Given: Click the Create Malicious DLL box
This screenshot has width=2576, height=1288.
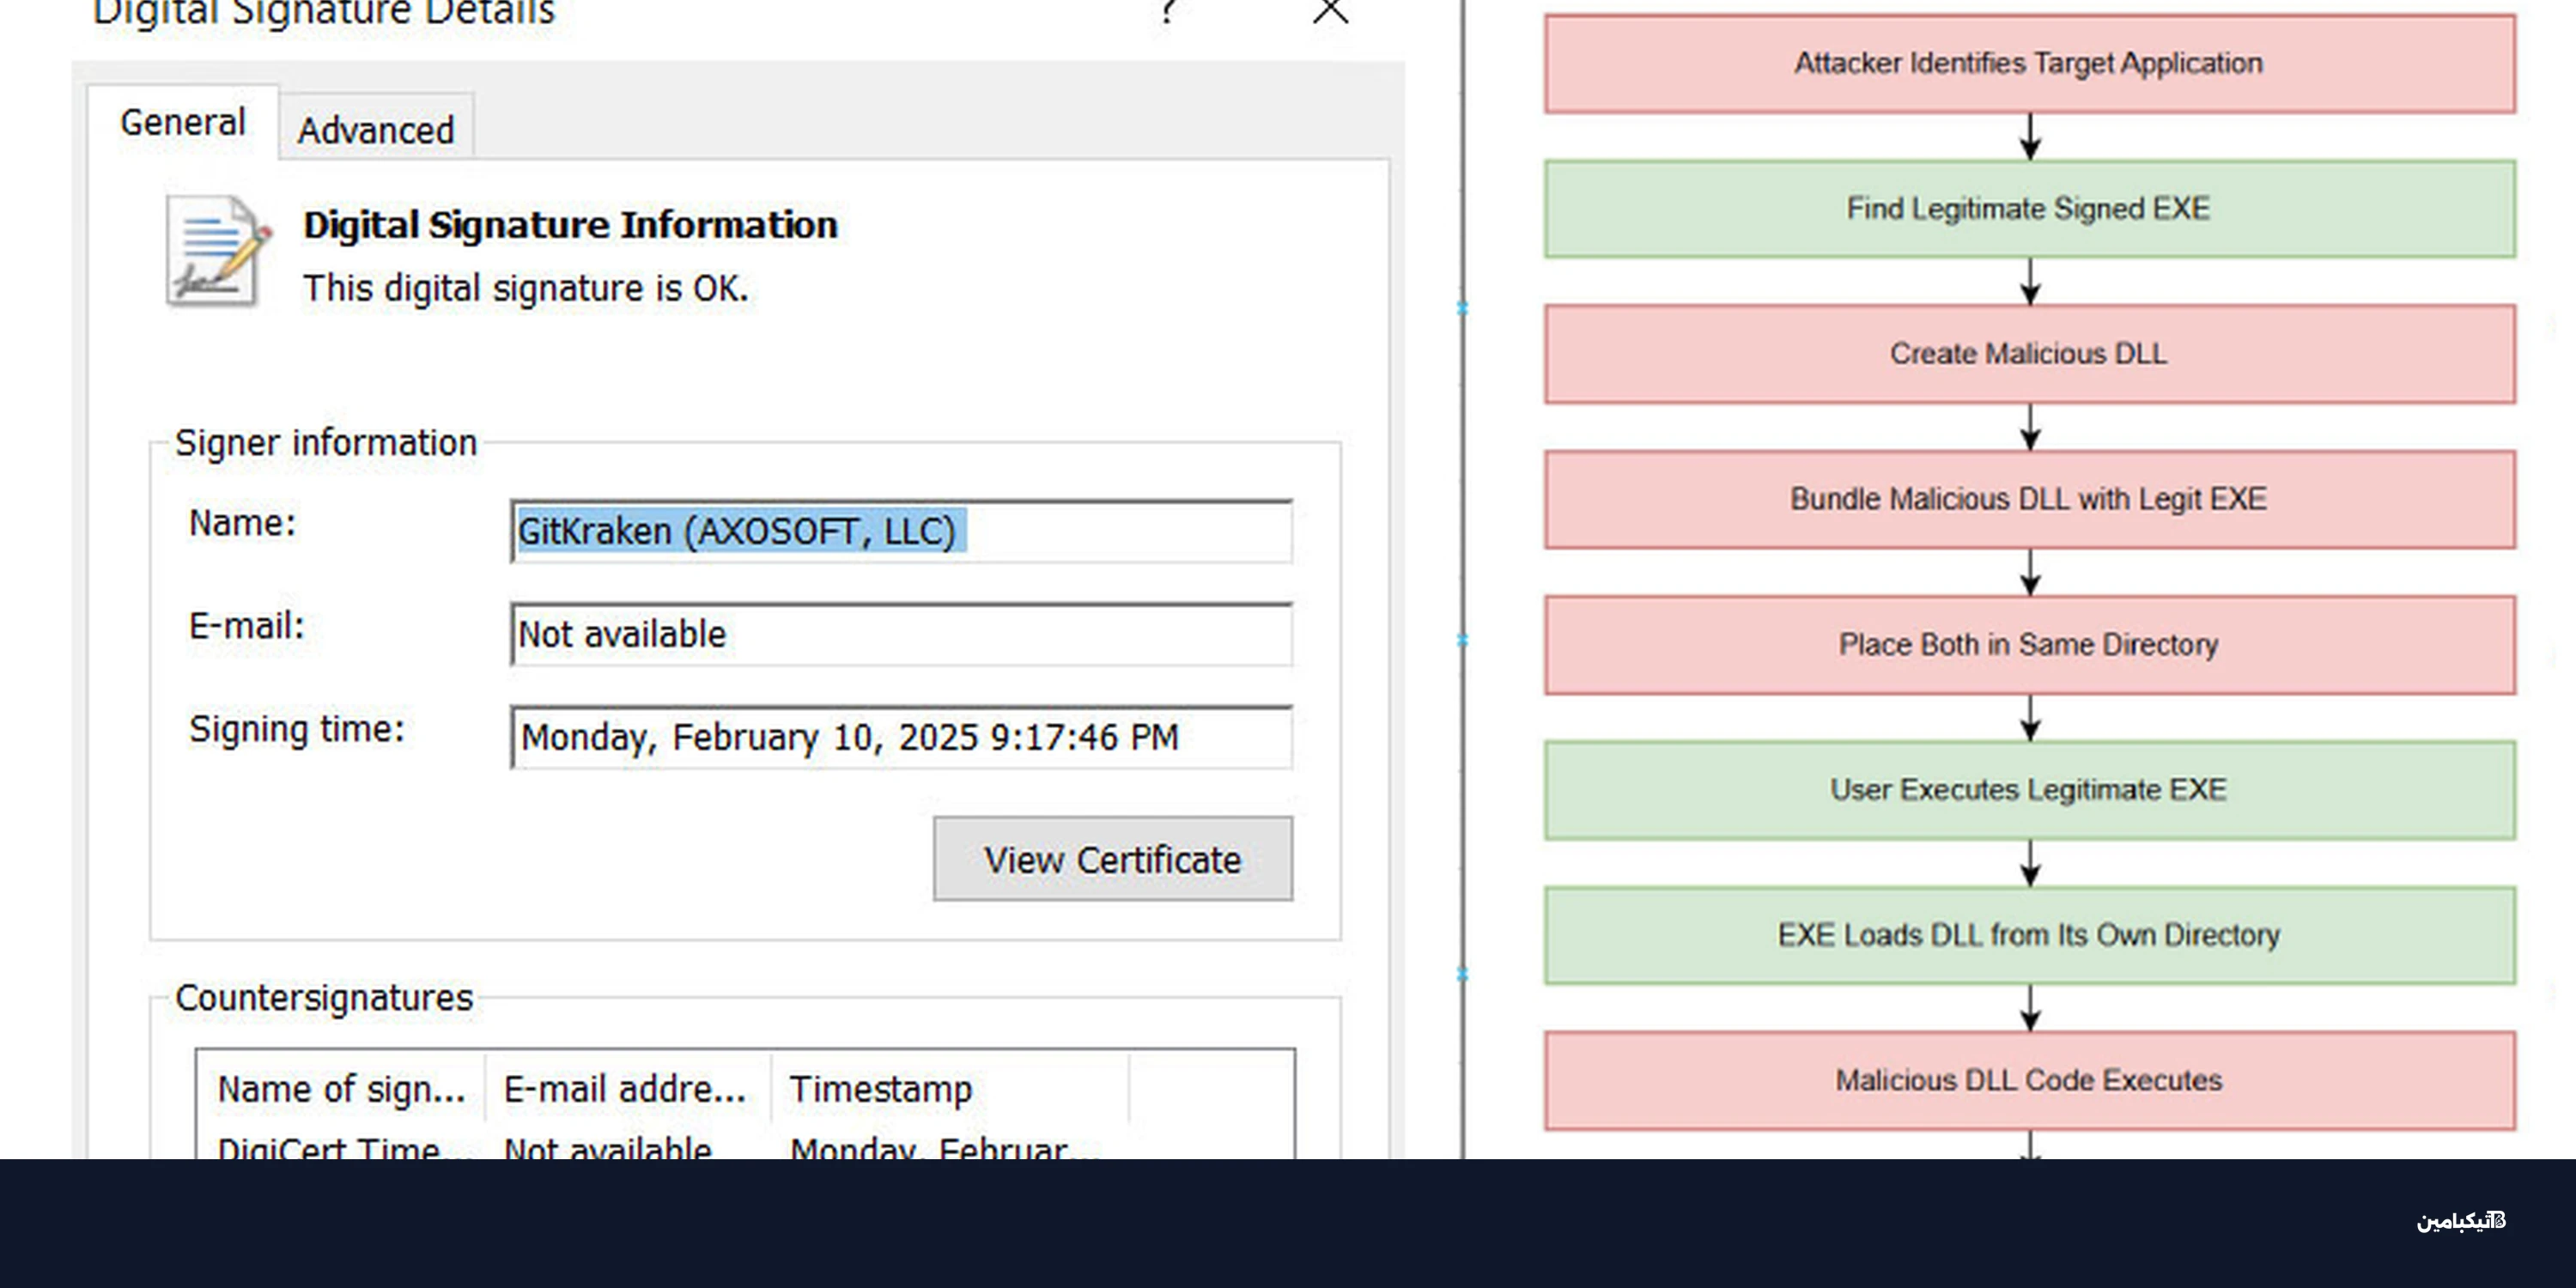Looking at the screenshot, I should tap(2028, 354).
